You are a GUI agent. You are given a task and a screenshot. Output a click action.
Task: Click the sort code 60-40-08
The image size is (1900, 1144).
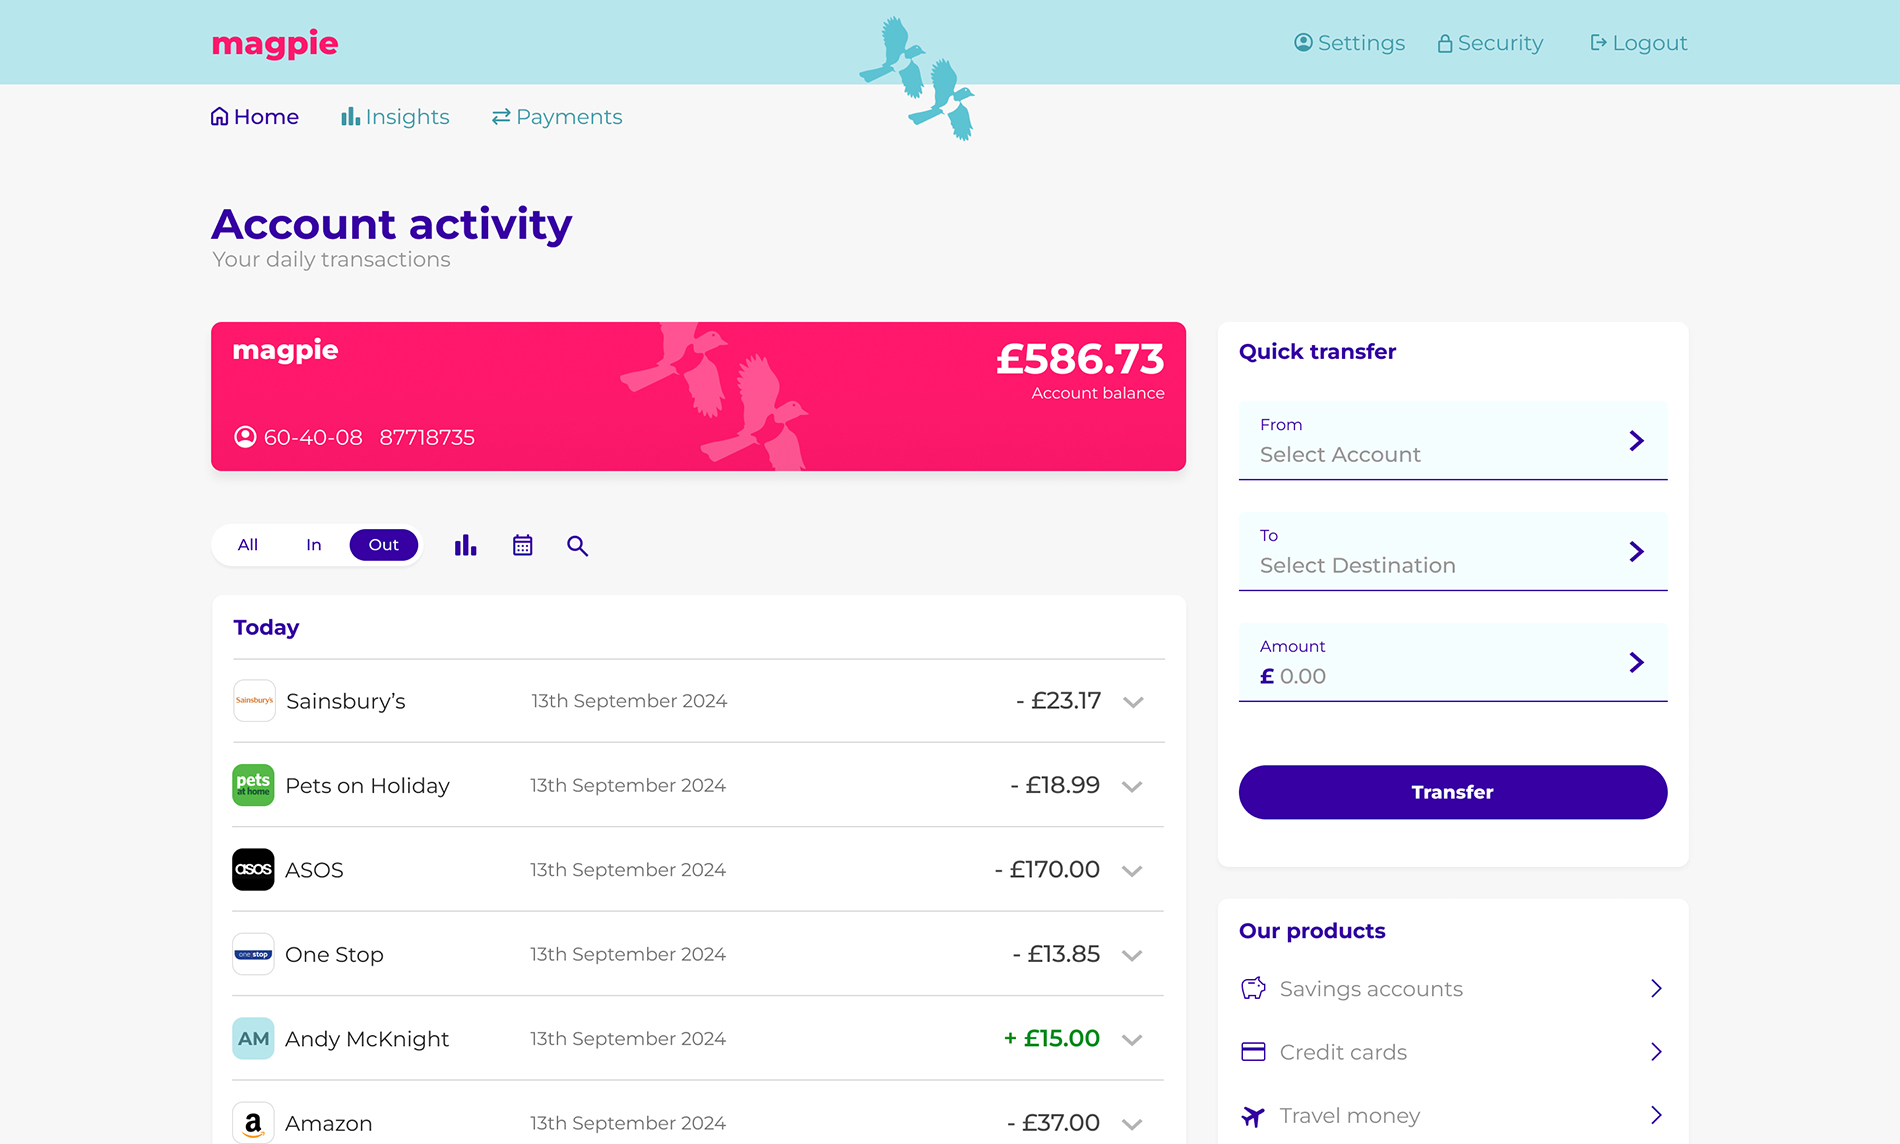click(x=313, y=437)
